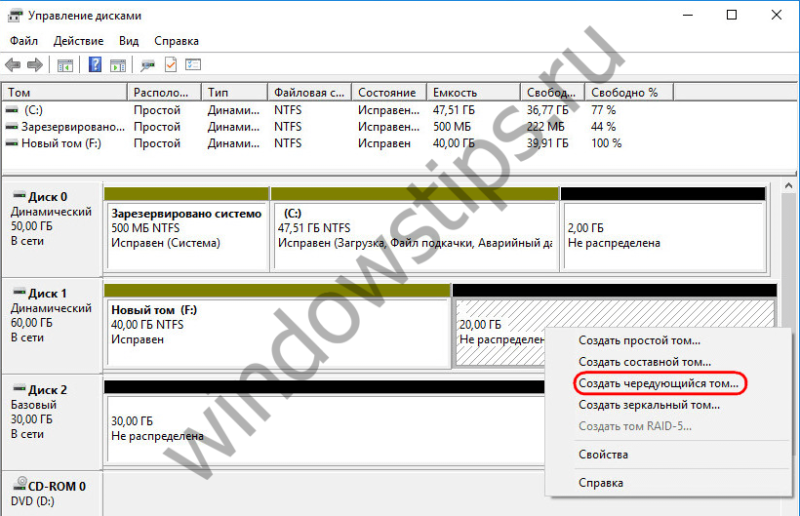
Task: Click the view settings list toolbar icon
Action: (193, 66)
